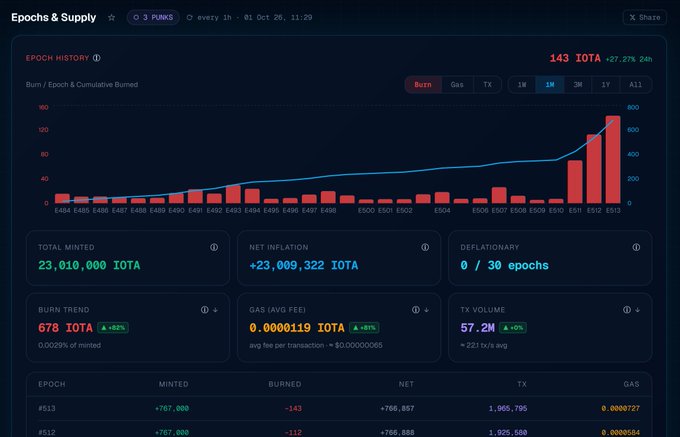Select the All time range

(635, 85)
